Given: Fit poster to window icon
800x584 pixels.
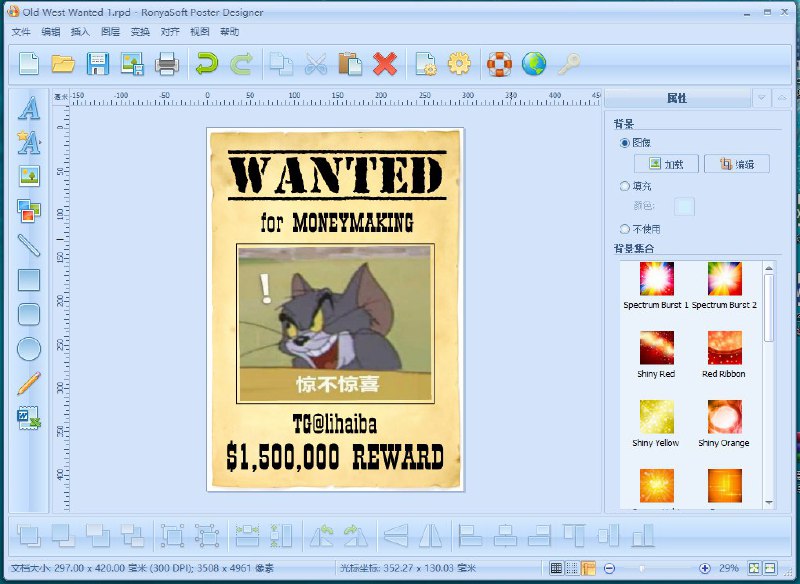Looking at the screenshot, I should click(754, 568).
